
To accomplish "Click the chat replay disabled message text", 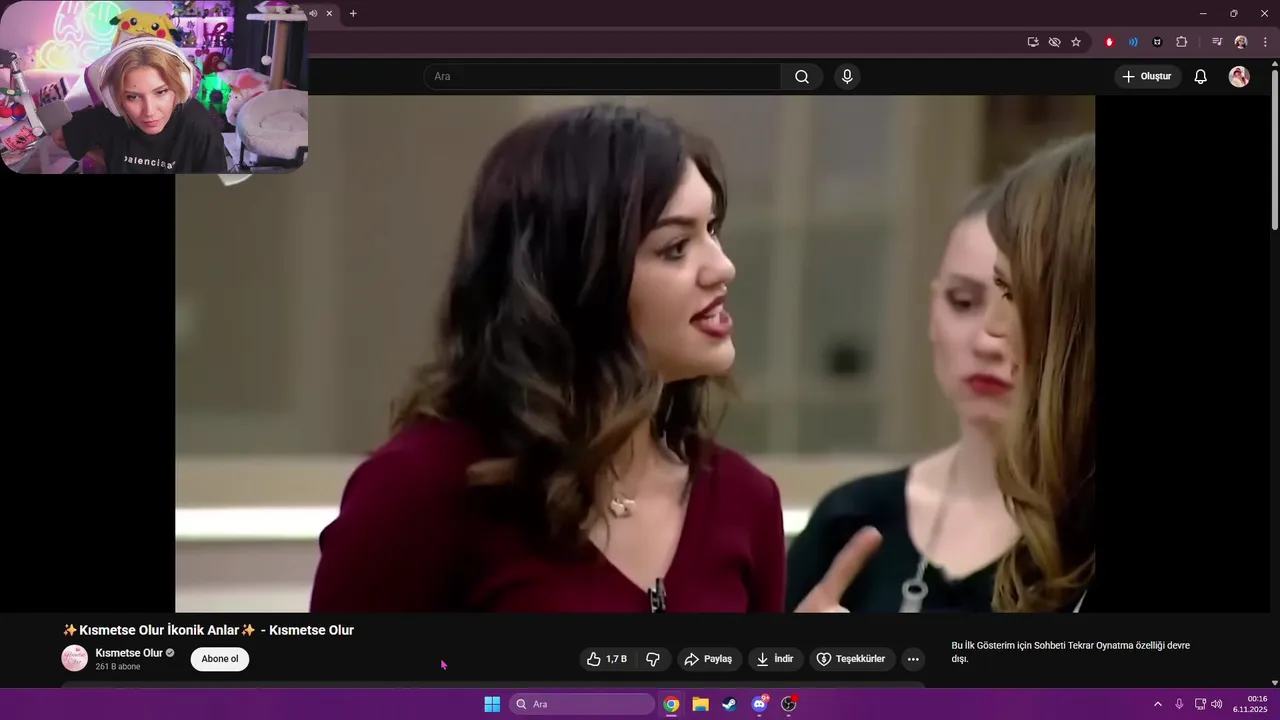I will coord(1070,652).
